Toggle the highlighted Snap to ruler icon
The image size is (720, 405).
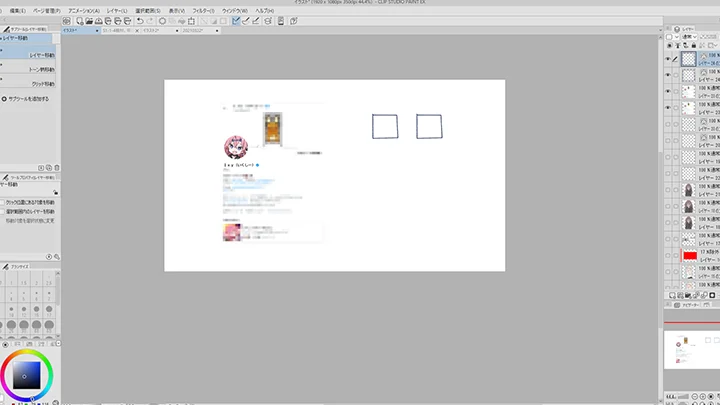pos(236,21)
